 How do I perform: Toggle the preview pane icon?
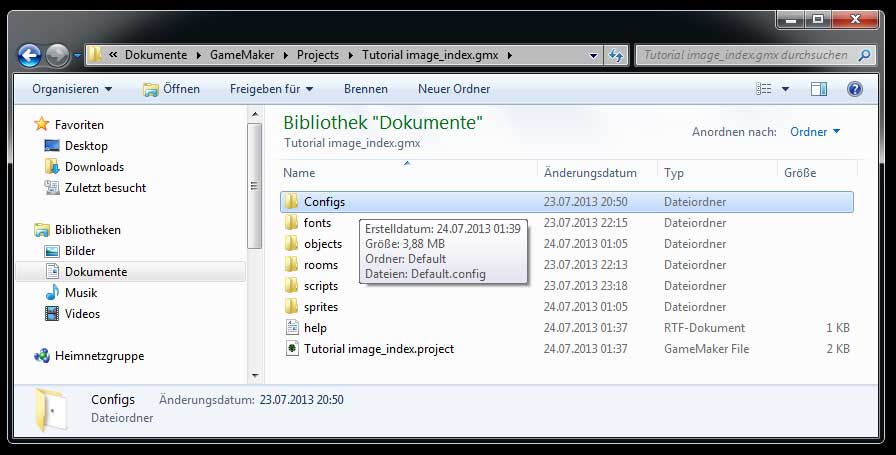point(819,89)
